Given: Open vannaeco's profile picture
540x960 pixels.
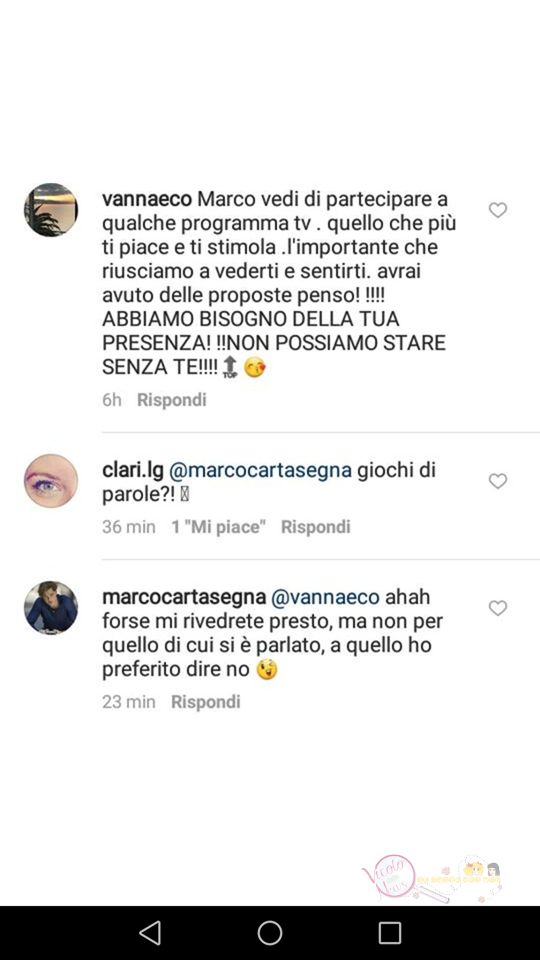Looking at the screenshot, I should pyautogui.click(x=51, y=209).
